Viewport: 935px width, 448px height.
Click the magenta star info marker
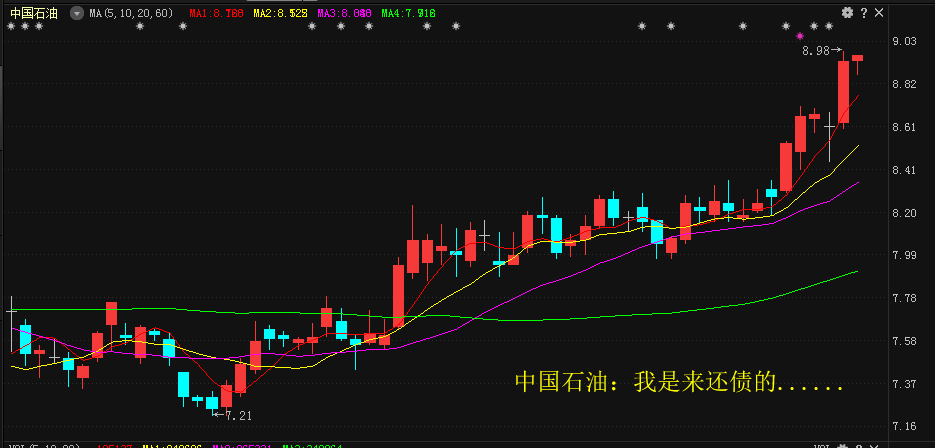click(800, 36)
